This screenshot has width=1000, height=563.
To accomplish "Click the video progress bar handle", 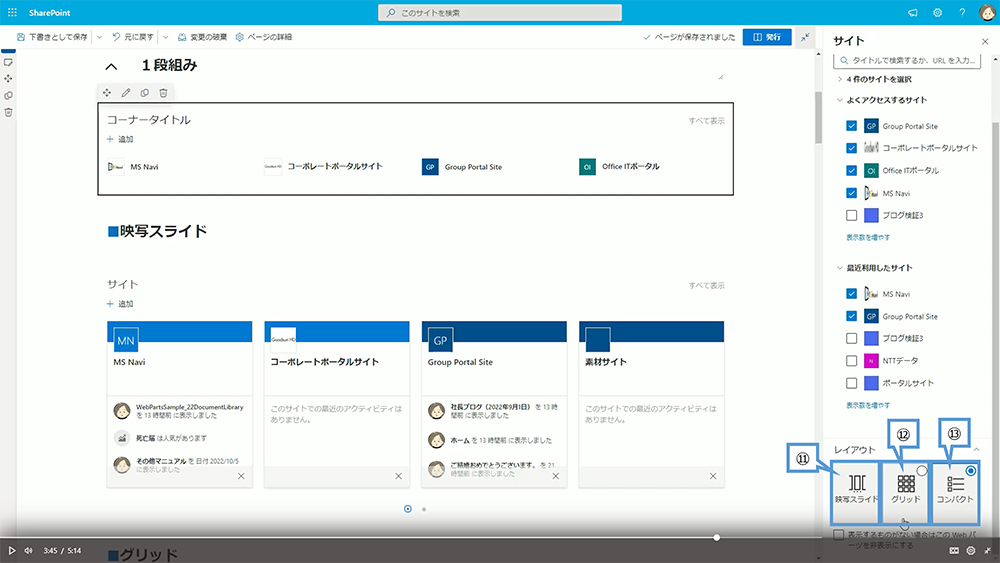I will coord(716,537).
